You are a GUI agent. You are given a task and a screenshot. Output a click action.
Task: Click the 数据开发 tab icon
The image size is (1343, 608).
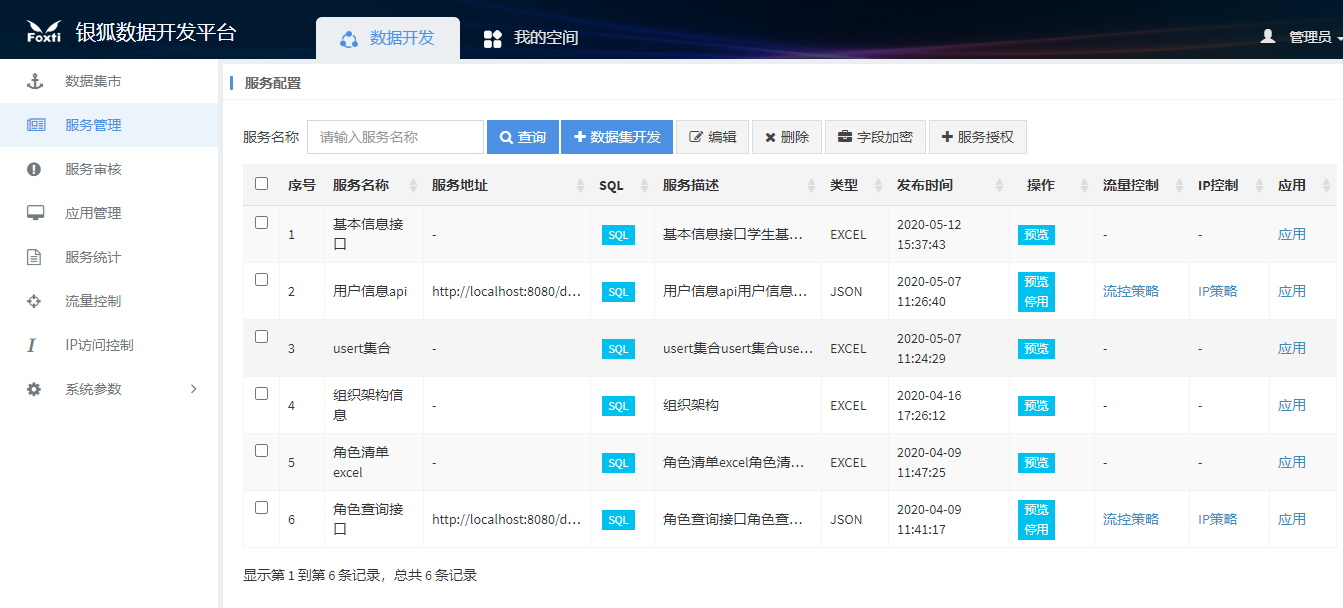(349, 38)
